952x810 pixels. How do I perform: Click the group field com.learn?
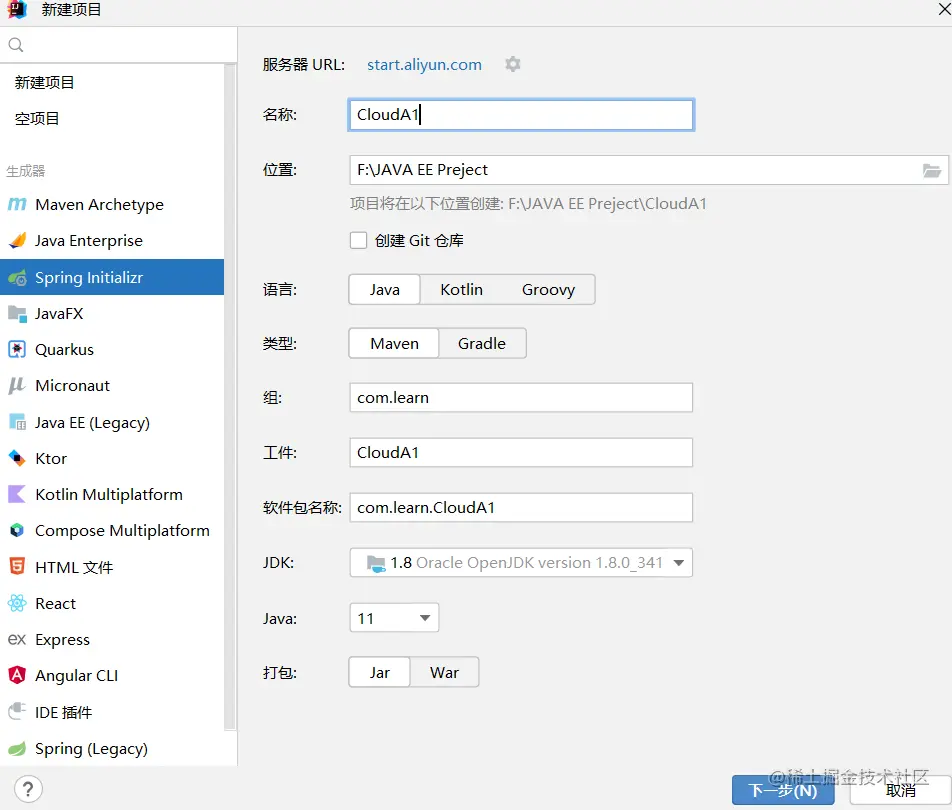click(521, 398)
